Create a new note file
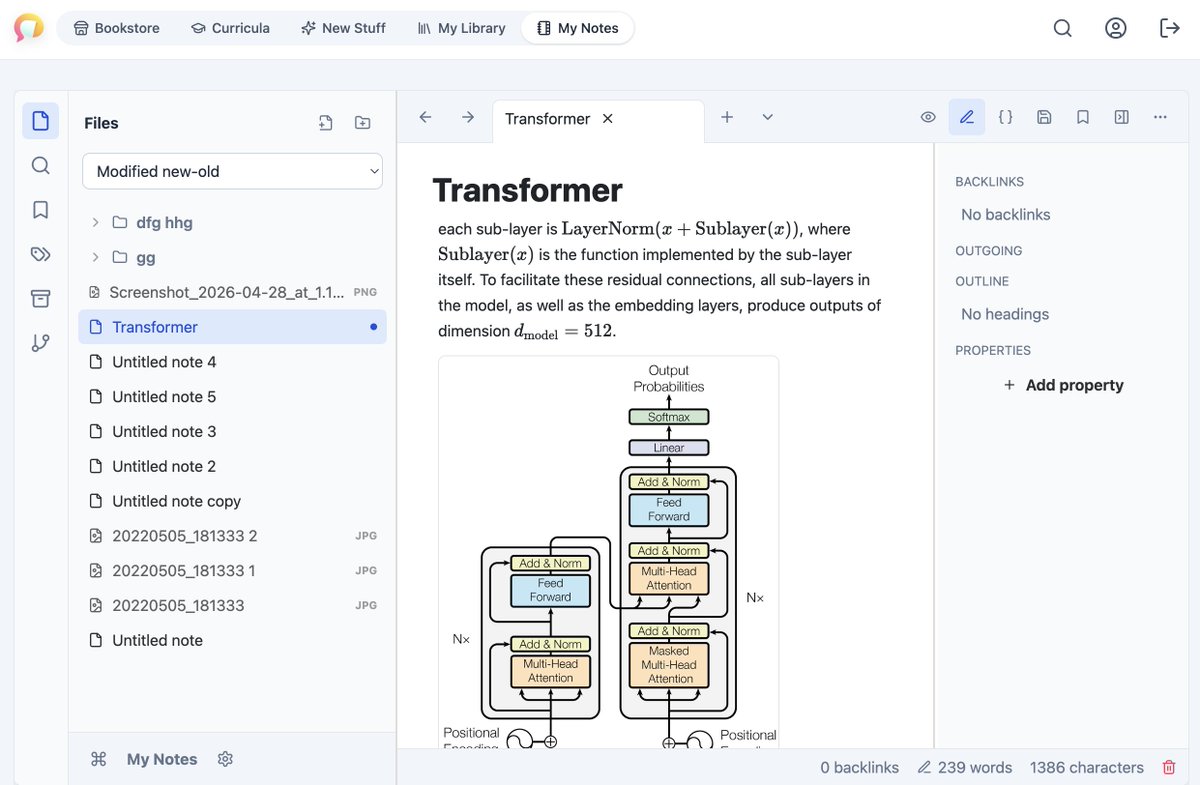Screen dimensions: 1200x785 (x=326, y=123)
